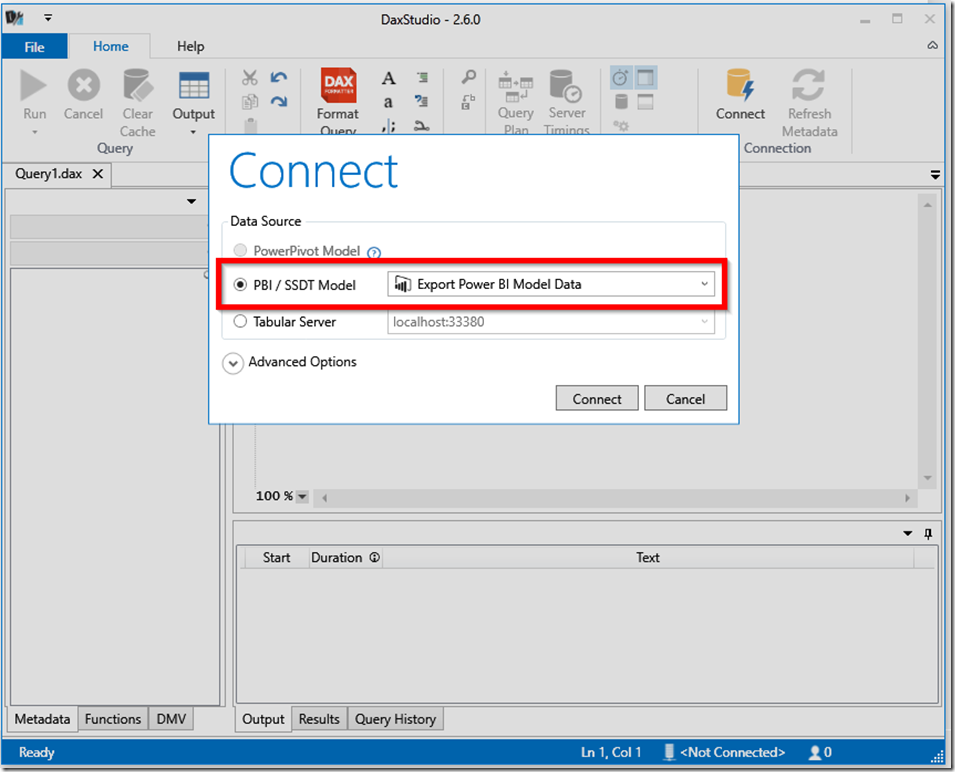The height and width of the screenshot is (772, 955).
Task: Open the File menu
Action: click(x=34, y=47)
